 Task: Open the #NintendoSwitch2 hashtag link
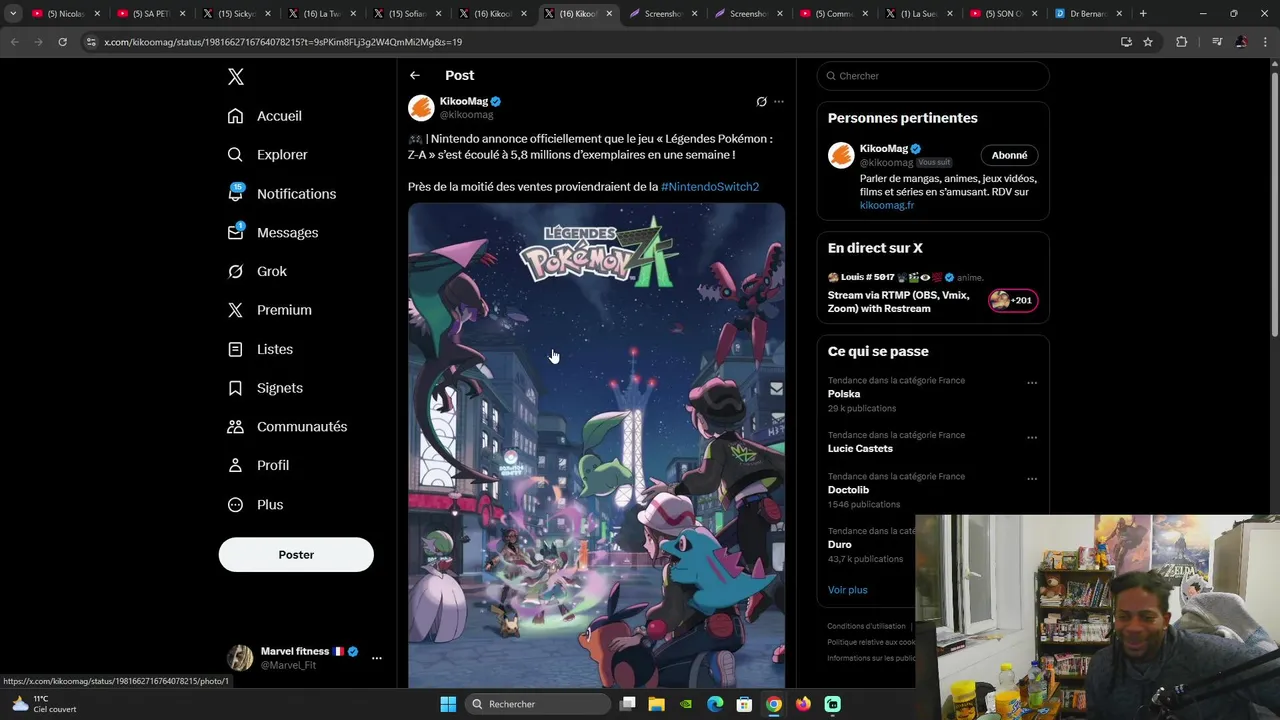point(710,187)
